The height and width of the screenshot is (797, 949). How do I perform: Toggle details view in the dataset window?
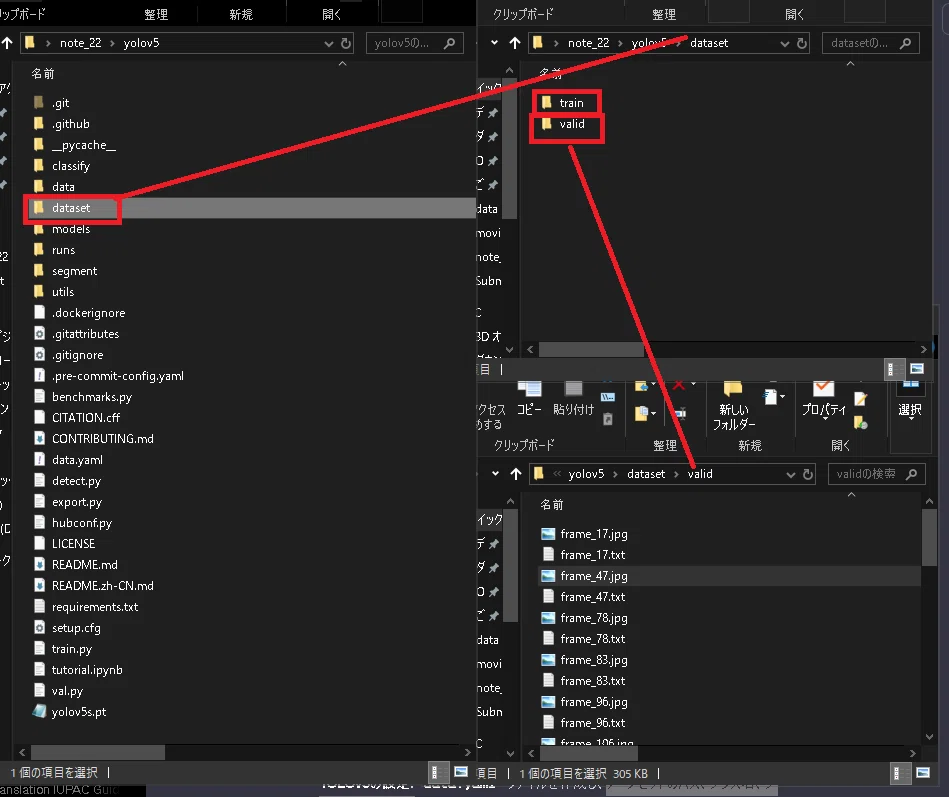(x=890, y=369)
